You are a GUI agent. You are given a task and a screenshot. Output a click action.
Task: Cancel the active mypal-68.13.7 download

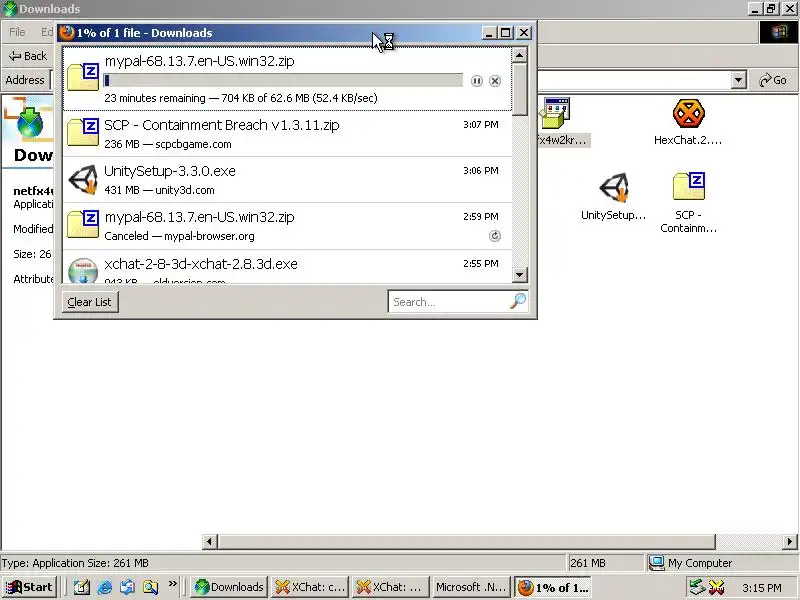[x=495, y=81]
